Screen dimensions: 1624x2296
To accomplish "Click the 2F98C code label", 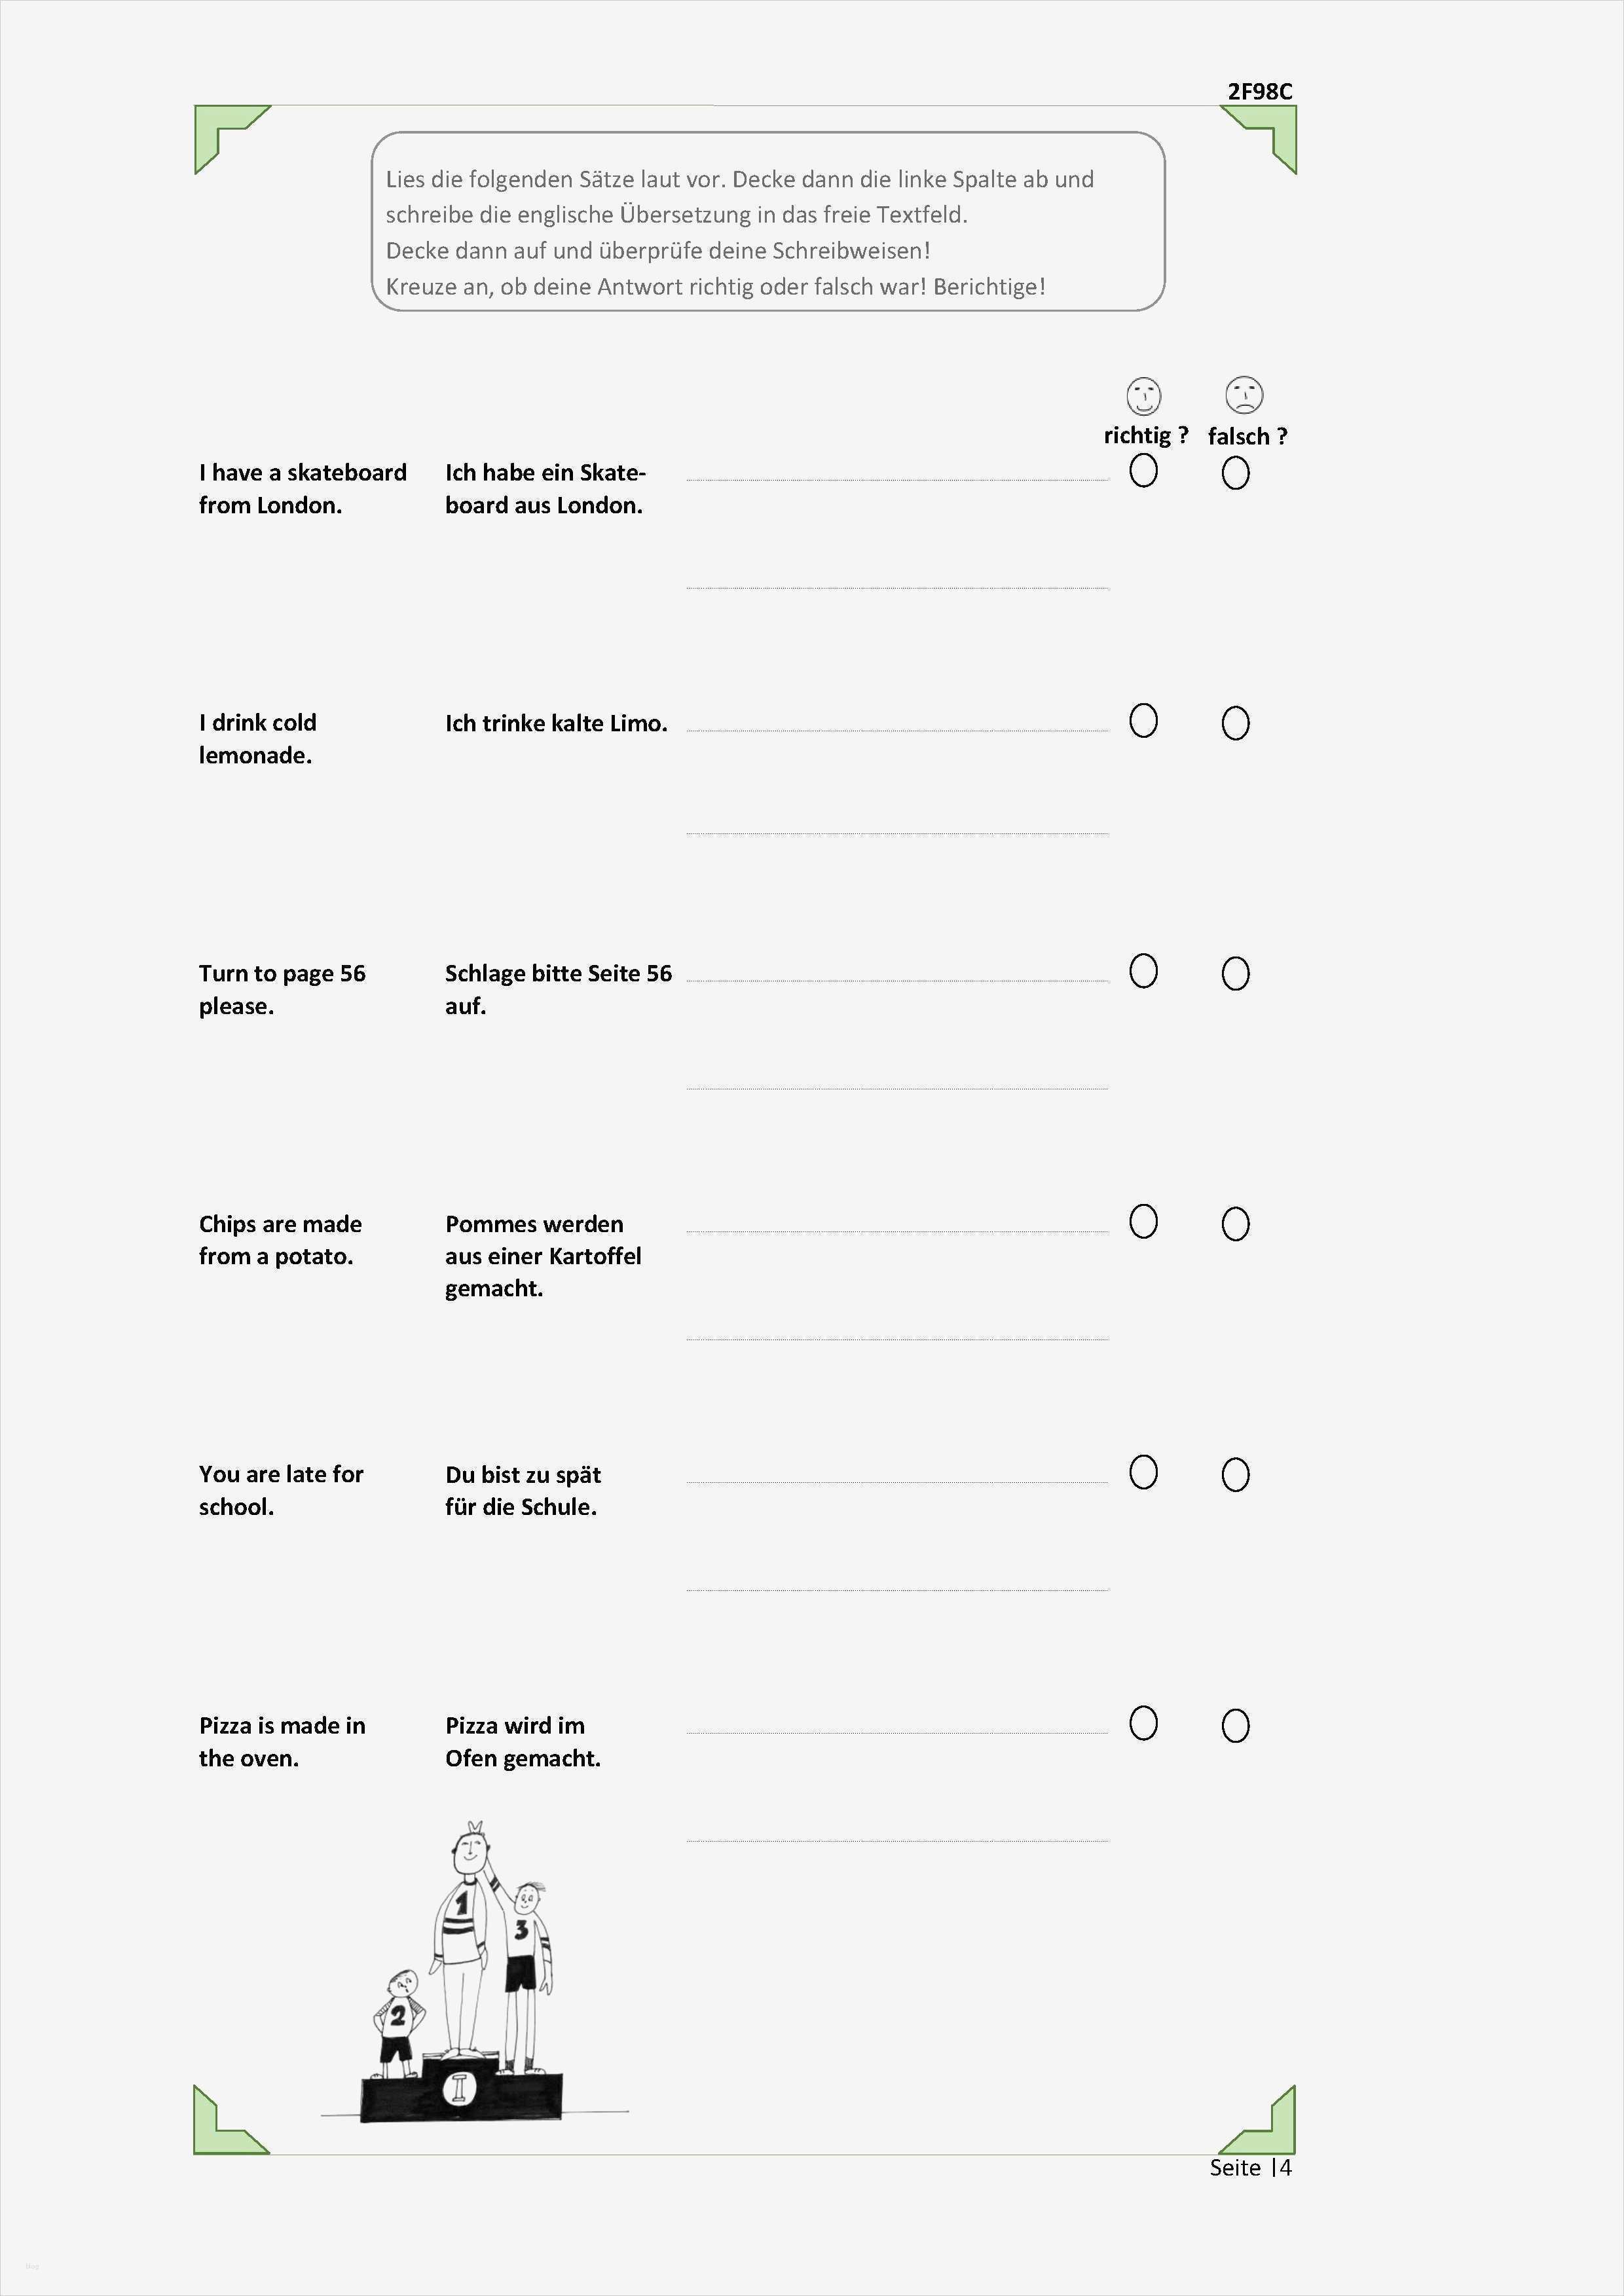I will pos(1259,91).
